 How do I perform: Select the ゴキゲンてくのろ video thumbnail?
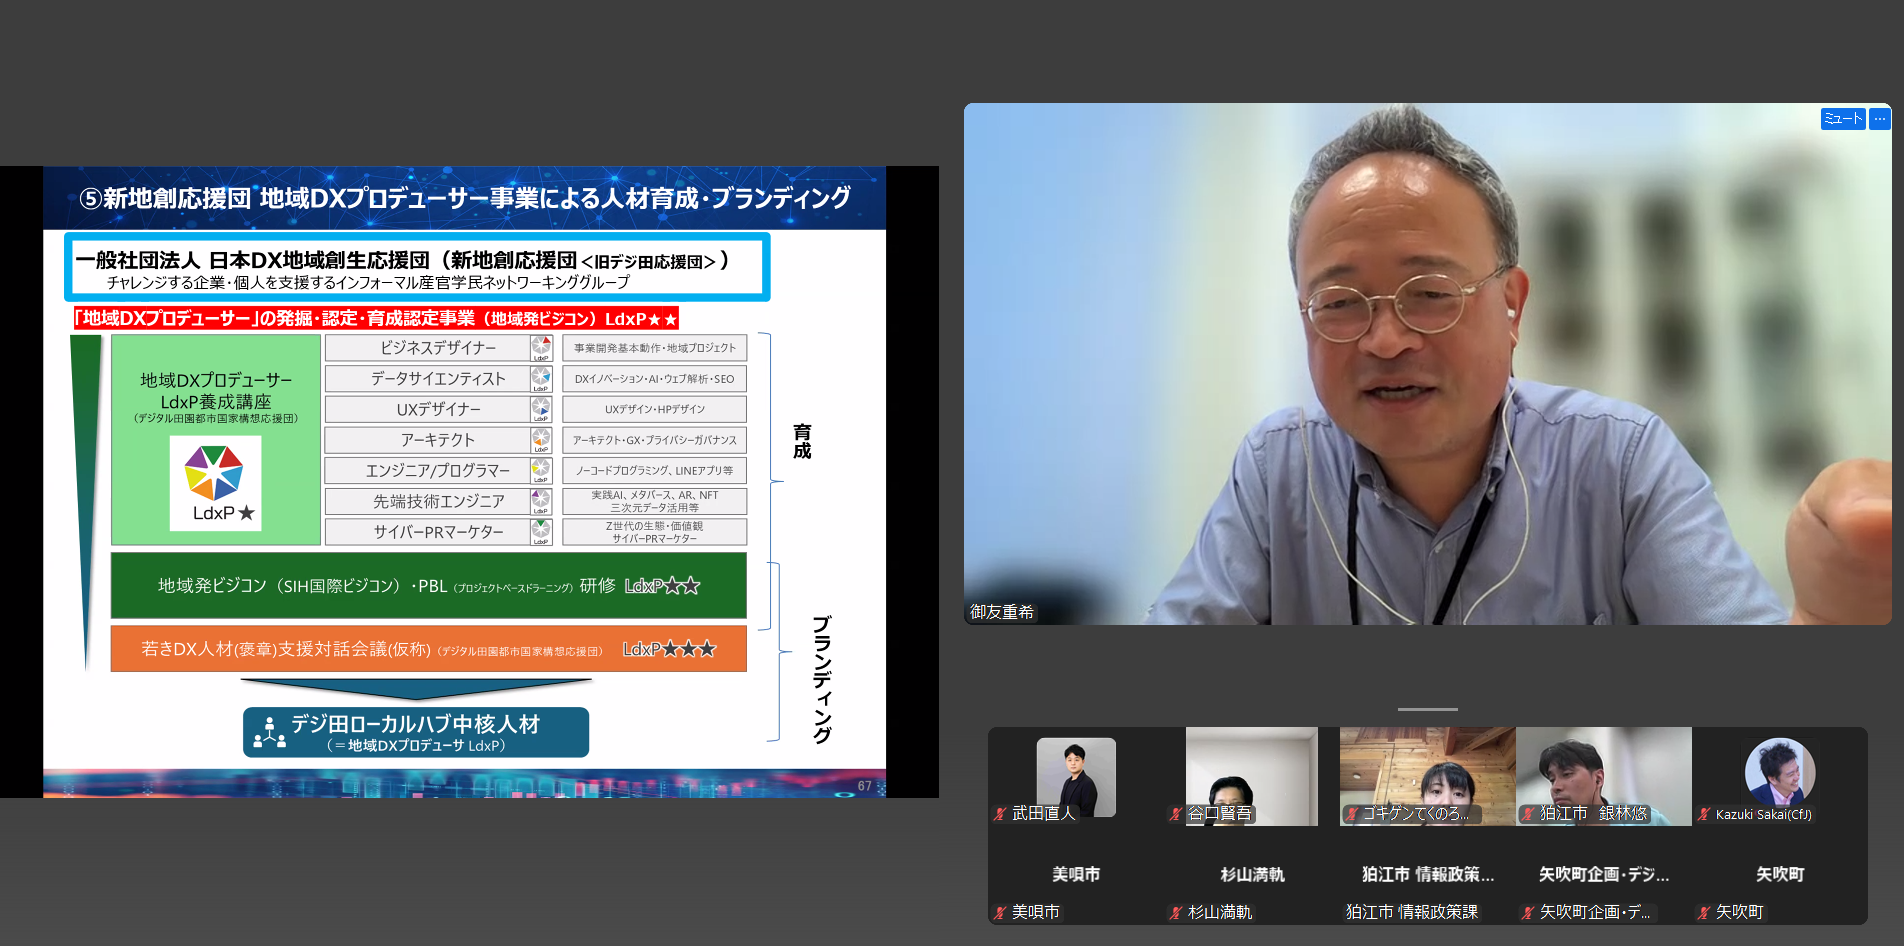coord(1428,776)
